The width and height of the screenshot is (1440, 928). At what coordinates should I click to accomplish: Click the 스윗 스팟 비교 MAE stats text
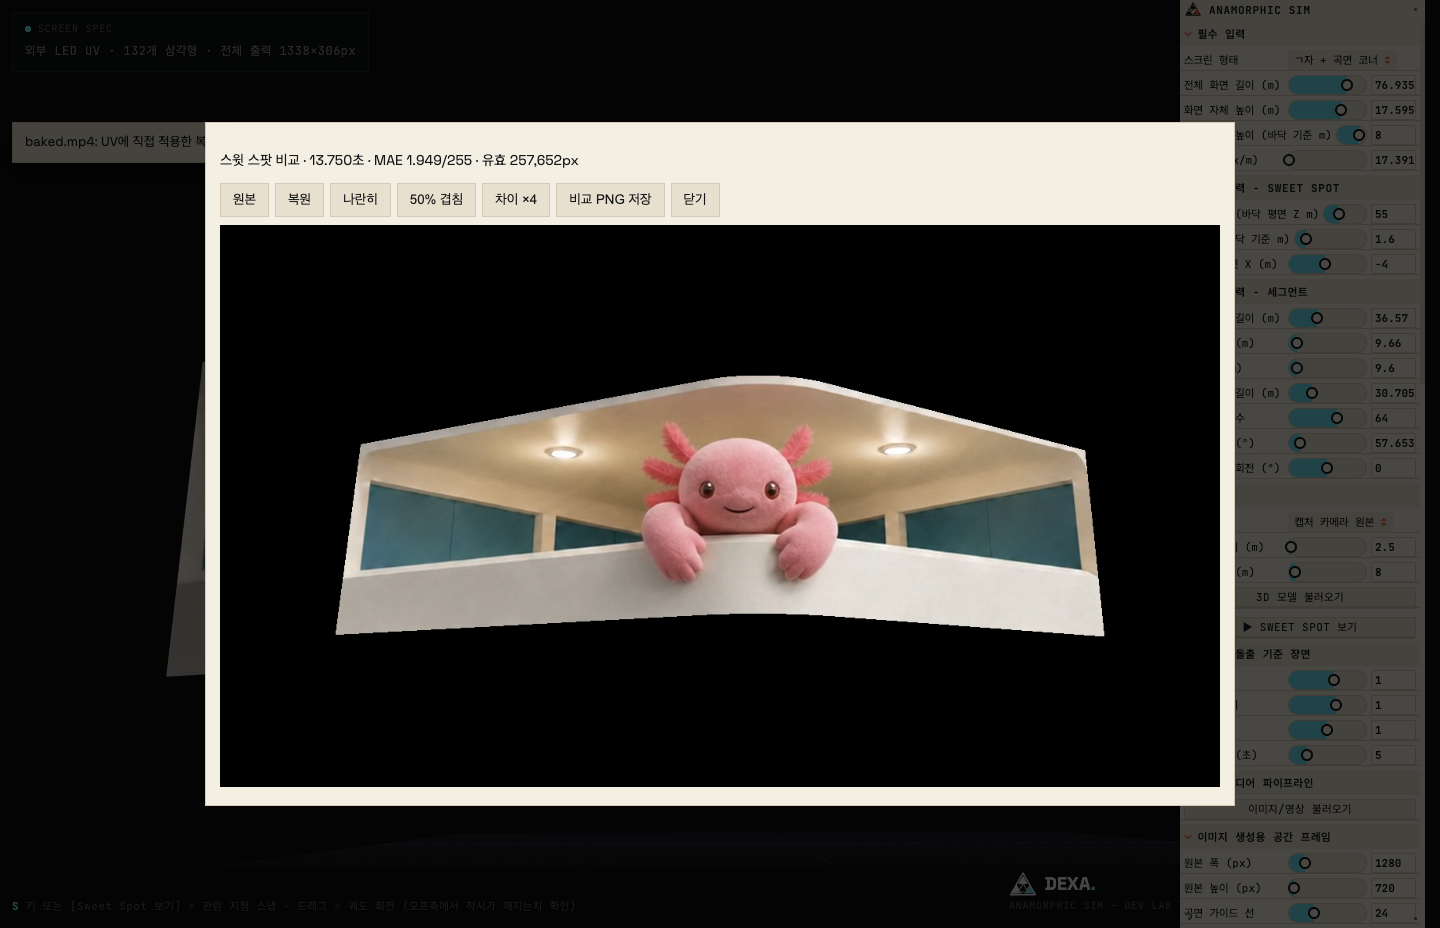399,160
